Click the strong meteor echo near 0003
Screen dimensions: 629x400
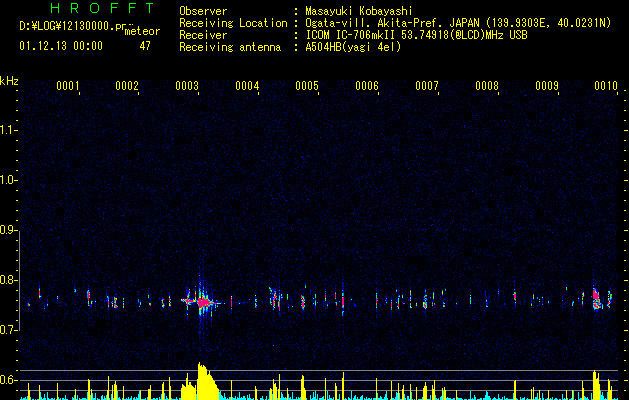[203, 302]
